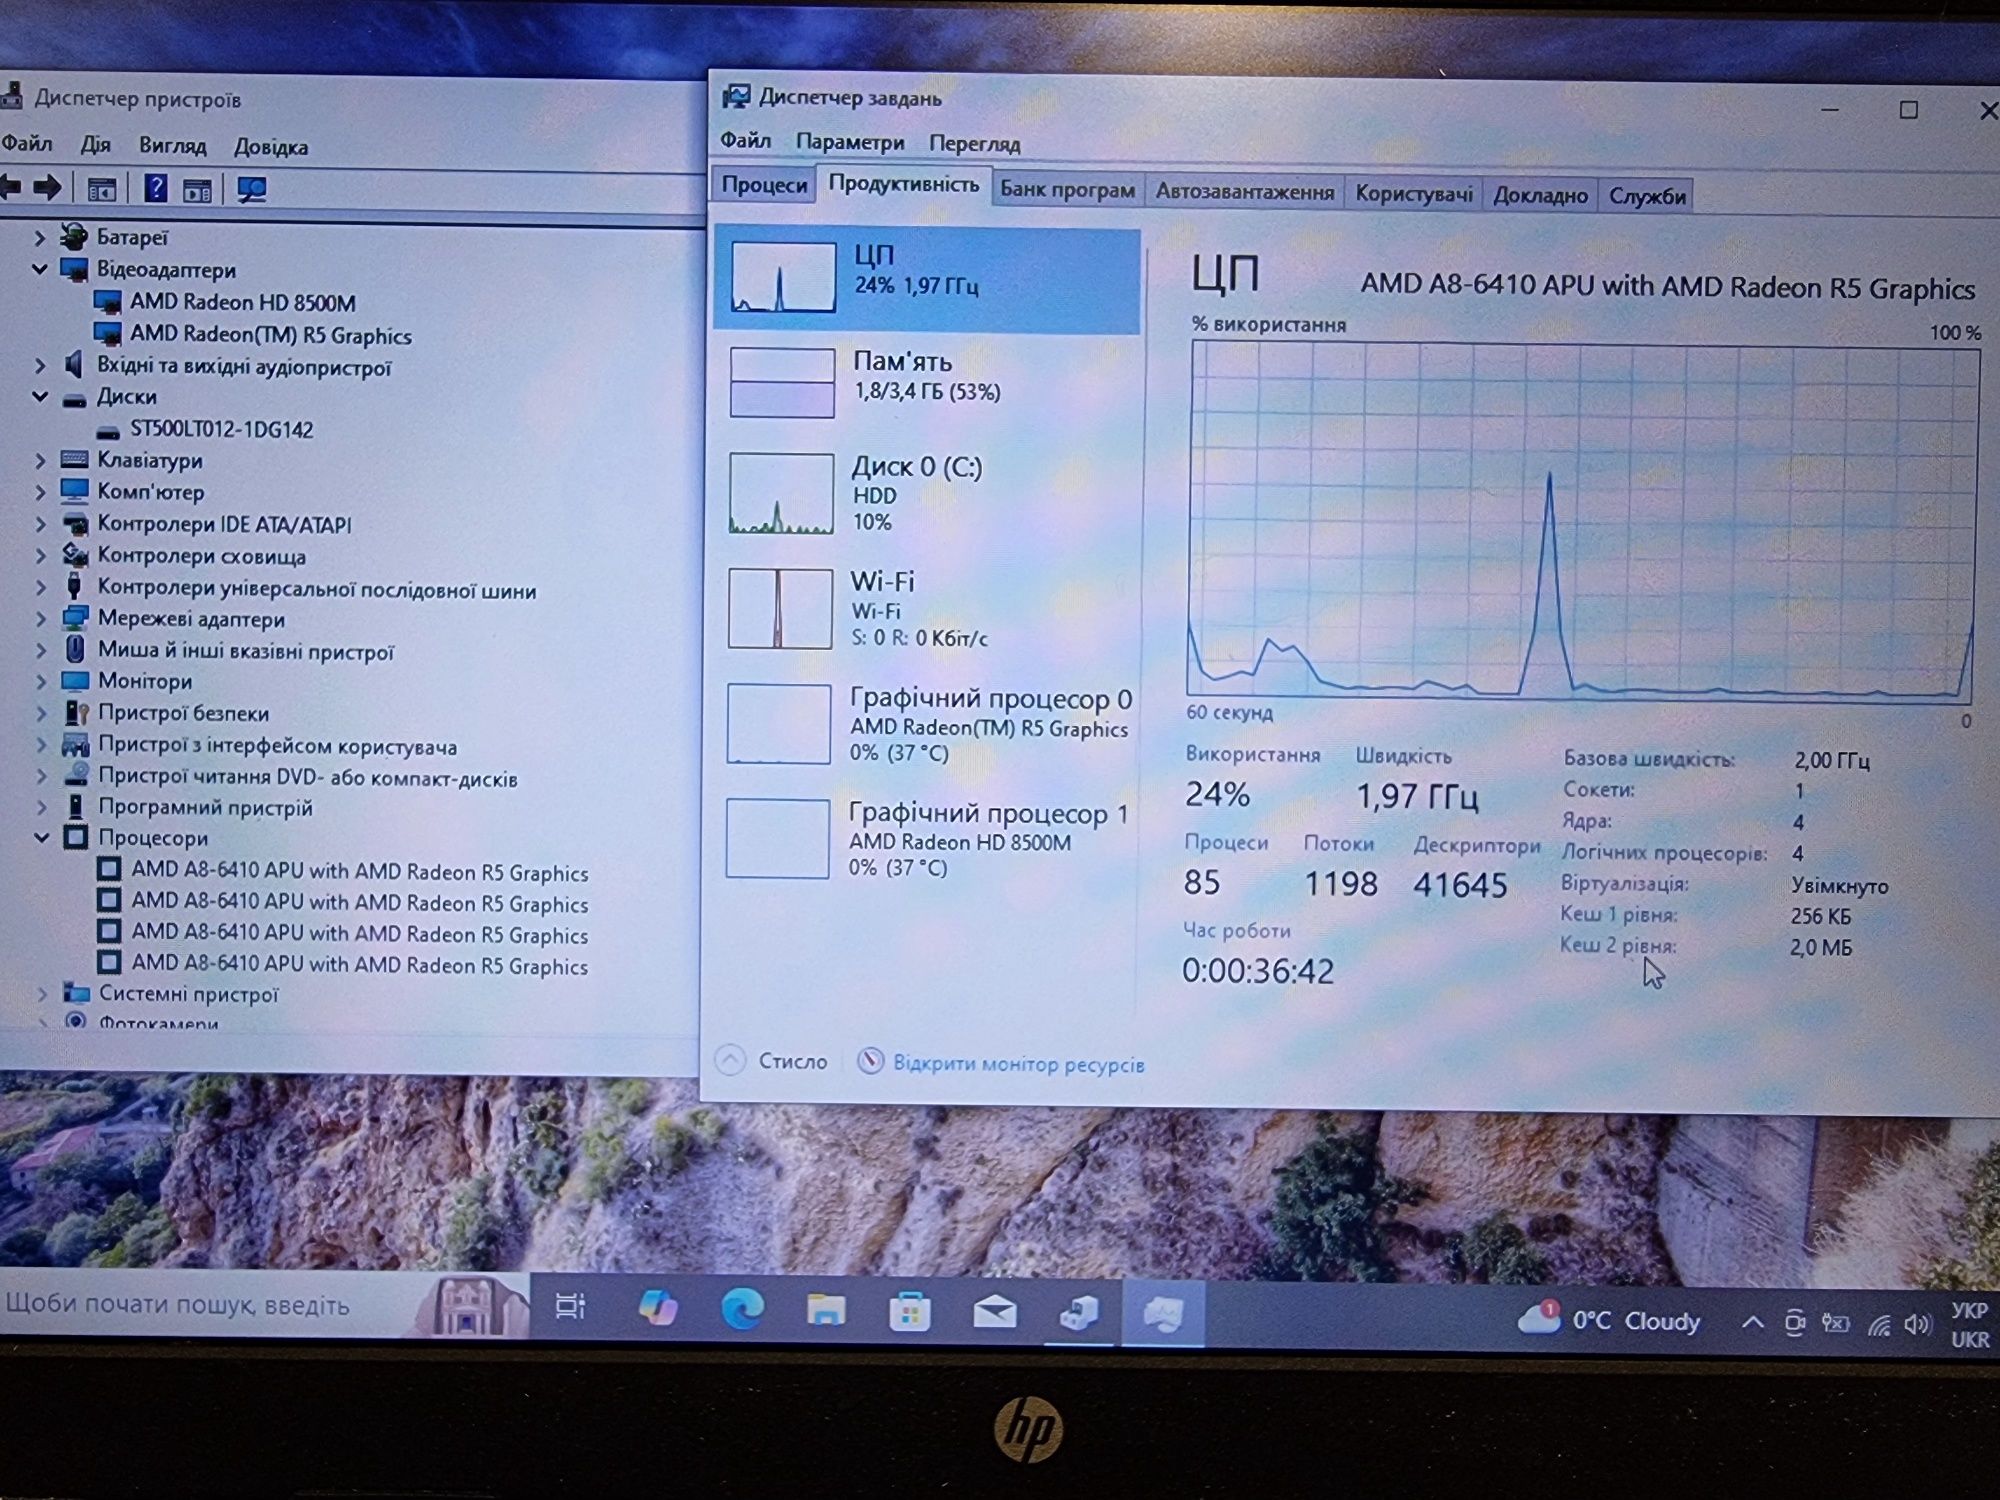Click the CPU usage graph
This screenshot has width=2000, height=1500.
coord(1581,520)
